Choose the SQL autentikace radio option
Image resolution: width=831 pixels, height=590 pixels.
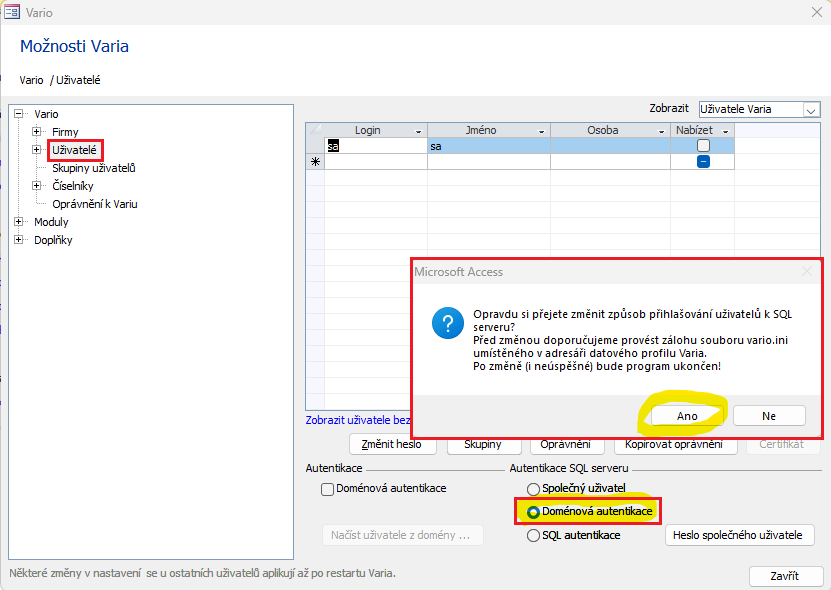click(x=534, y=536)
